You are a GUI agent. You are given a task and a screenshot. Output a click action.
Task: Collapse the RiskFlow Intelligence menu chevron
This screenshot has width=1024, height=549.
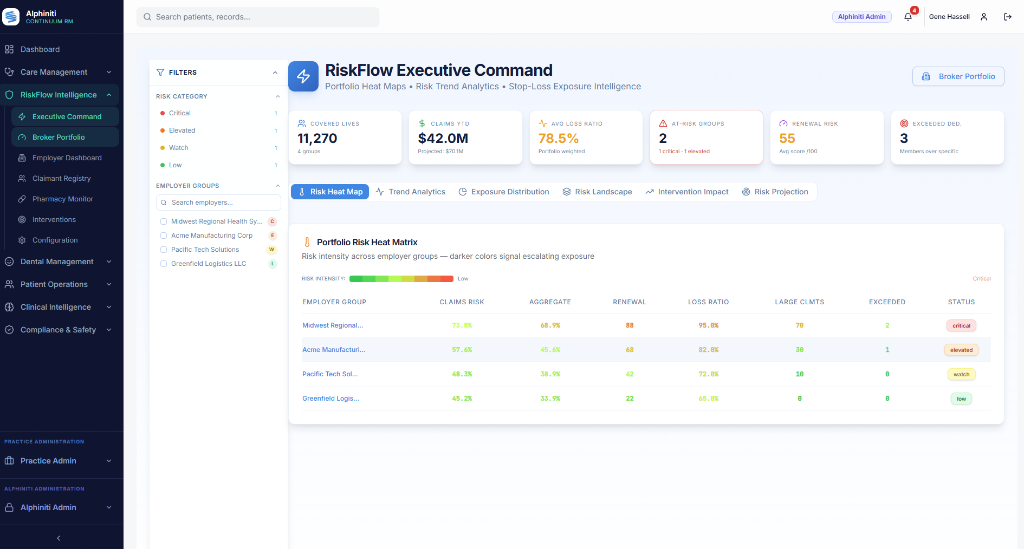coord(109,95)
